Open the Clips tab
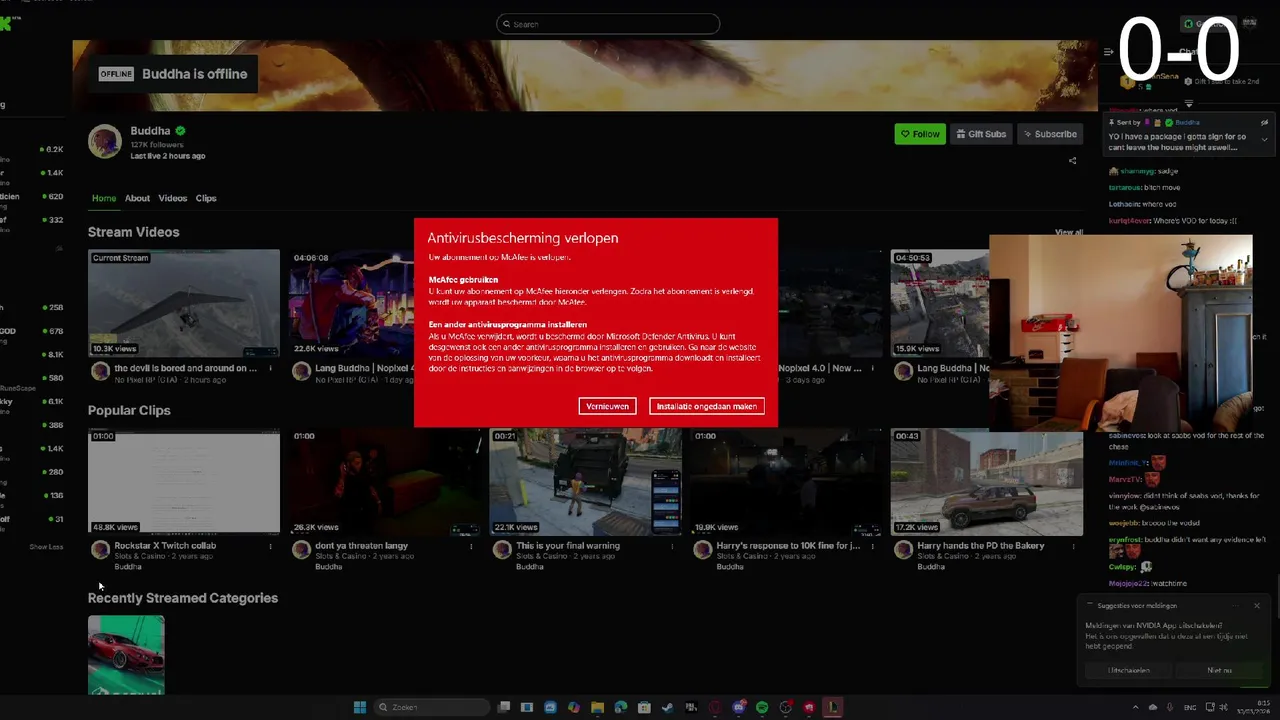Screen dimensions: 1280x720 [x=206, y=198]
